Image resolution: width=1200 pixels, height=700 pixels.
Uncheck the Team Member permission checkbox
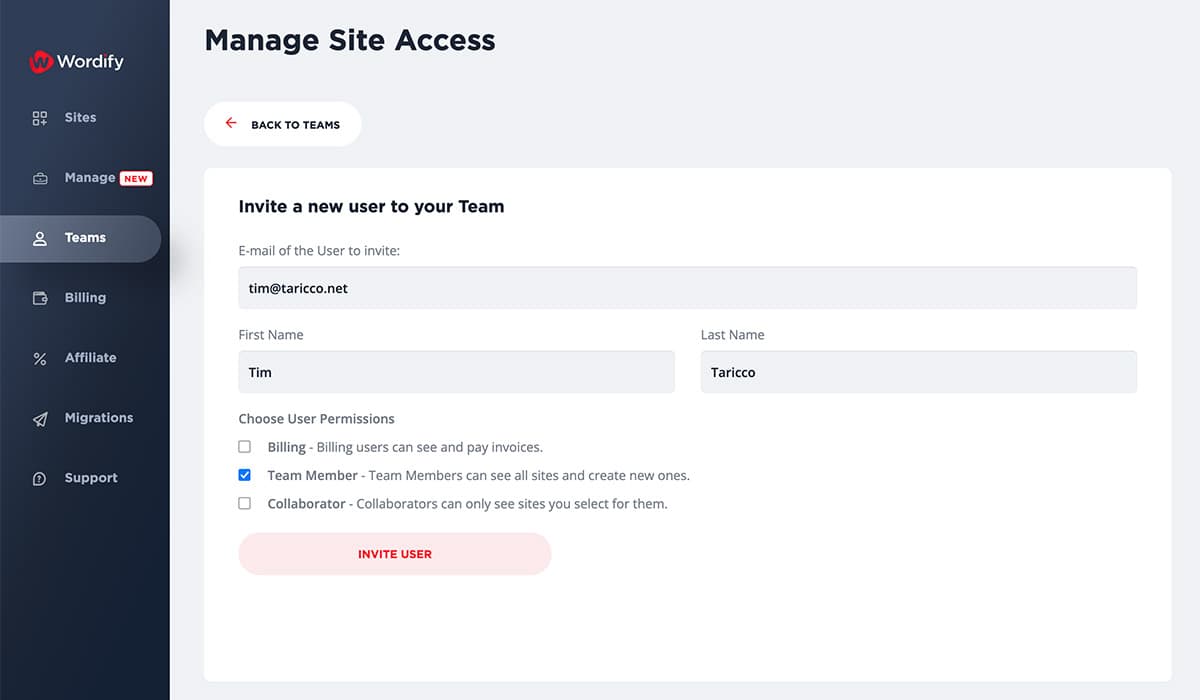pos(245,475)
